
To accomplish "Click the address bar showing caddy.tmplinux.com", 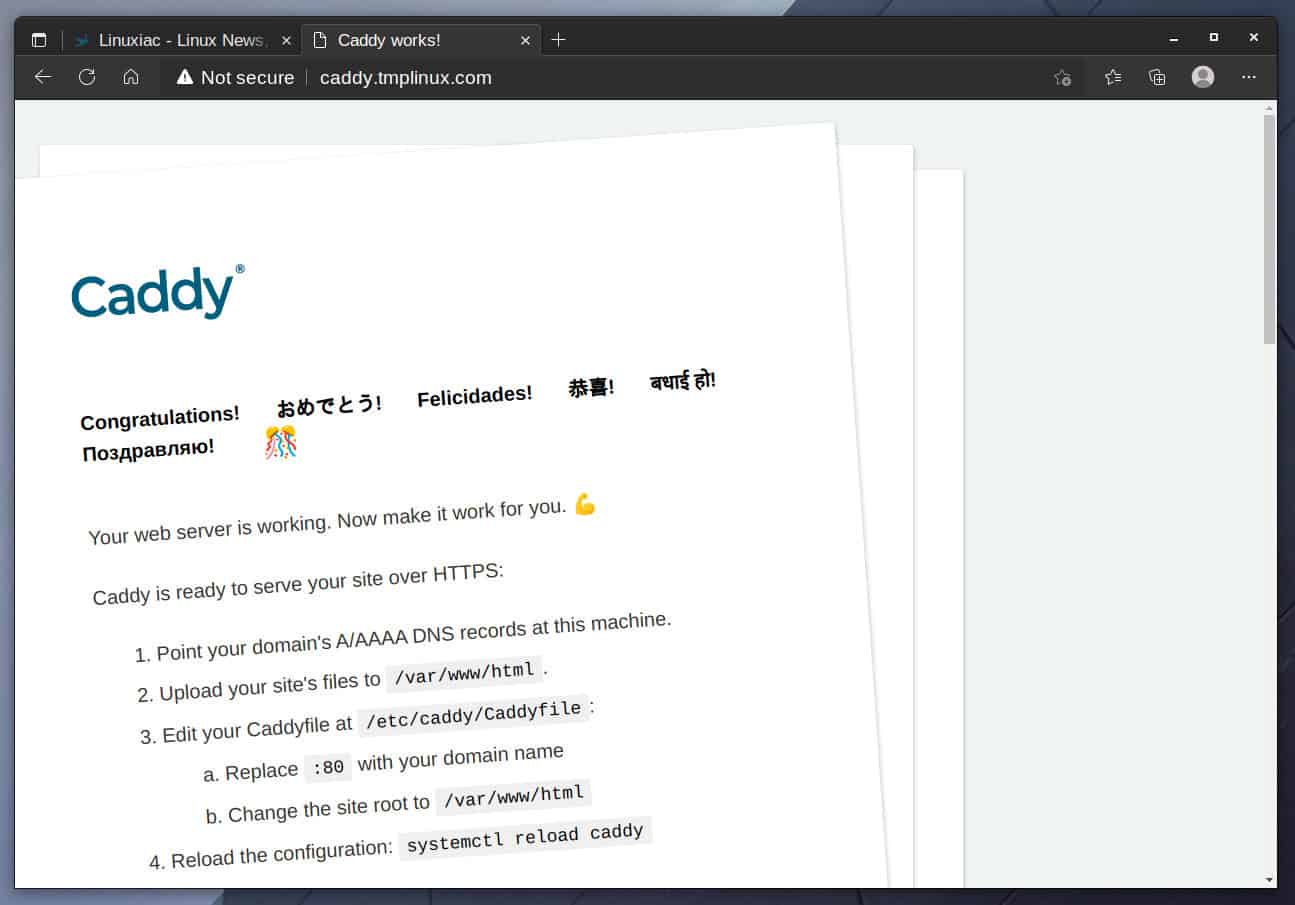I will (x=405, y=77).
